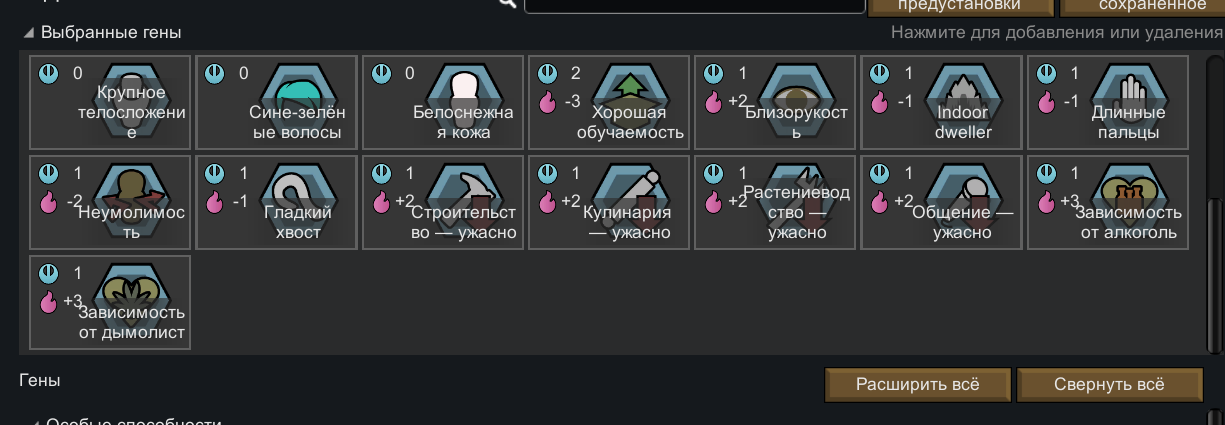Remove the Кулинария — ужасно gene
The height and width of the screenshot is (425, 1225).
[x=608, y=203]
